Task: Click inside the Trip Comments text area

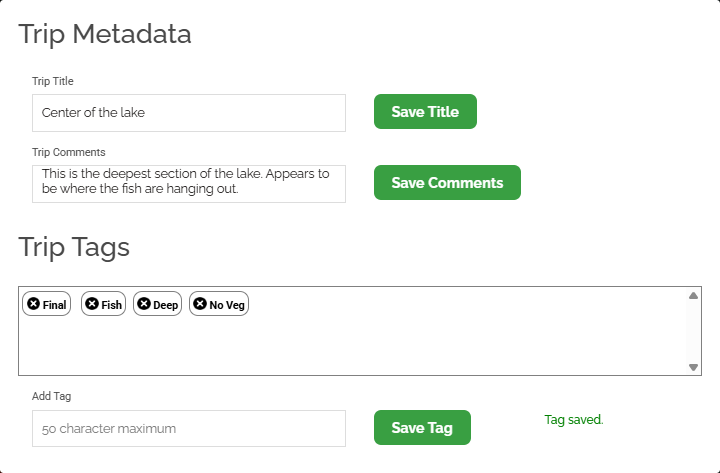Action: 189,183
